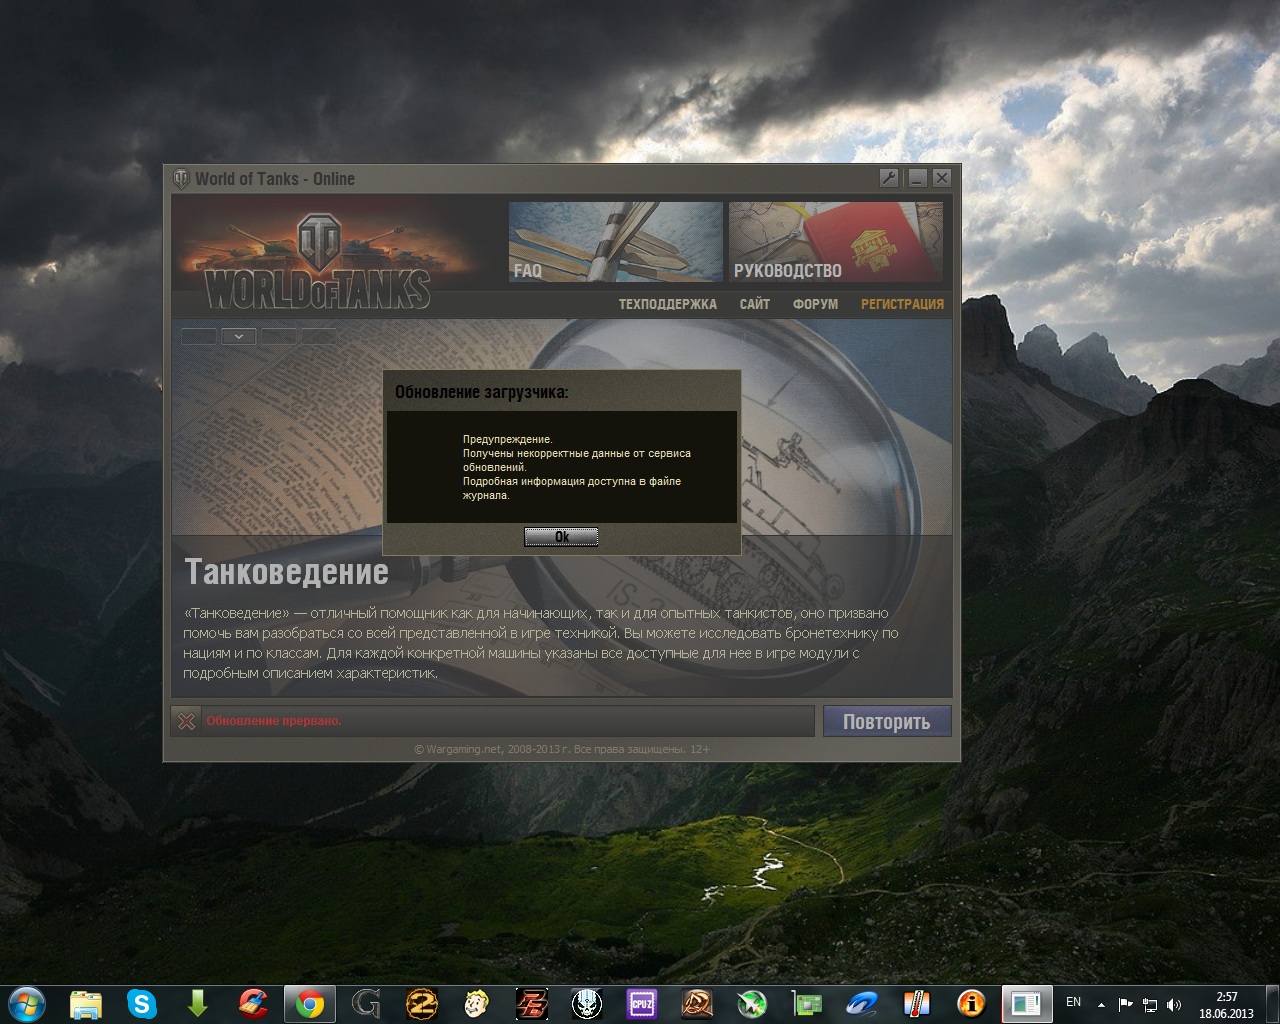
Task: Open launcher settings wrench icon
Action: 889,178
